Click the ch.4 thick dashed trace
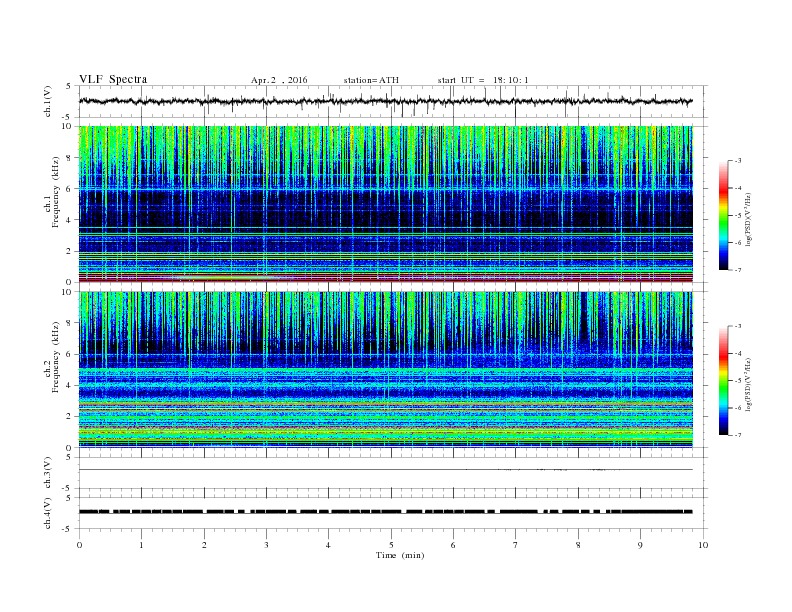792x612 pixels. (x=385, y=512)
